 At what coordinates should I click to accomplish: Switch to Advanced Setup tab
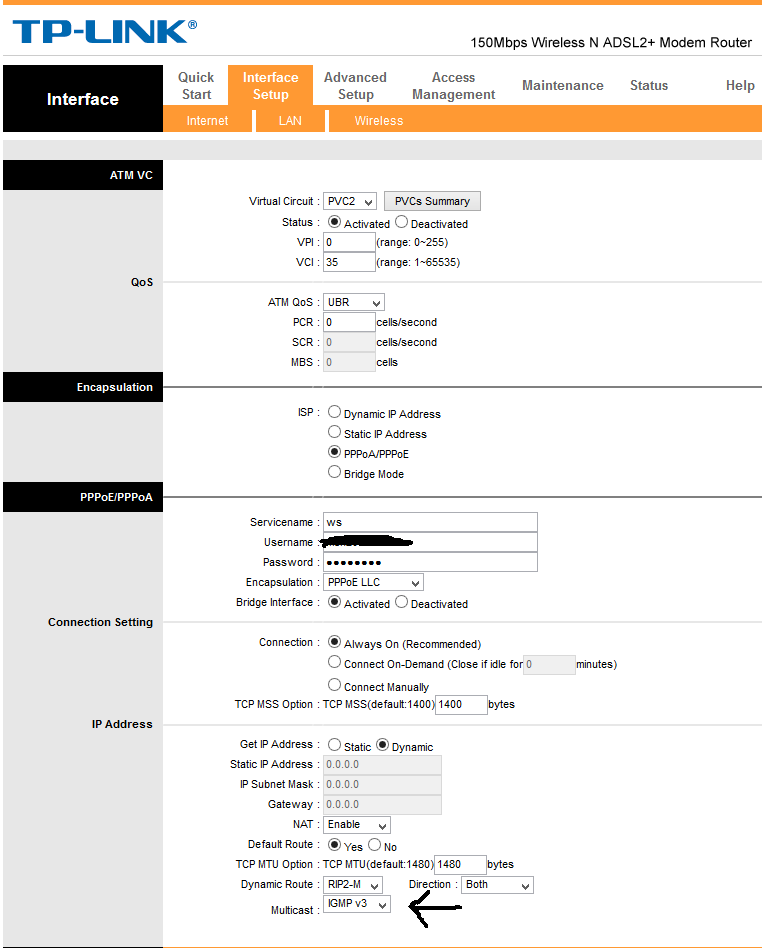355,86
